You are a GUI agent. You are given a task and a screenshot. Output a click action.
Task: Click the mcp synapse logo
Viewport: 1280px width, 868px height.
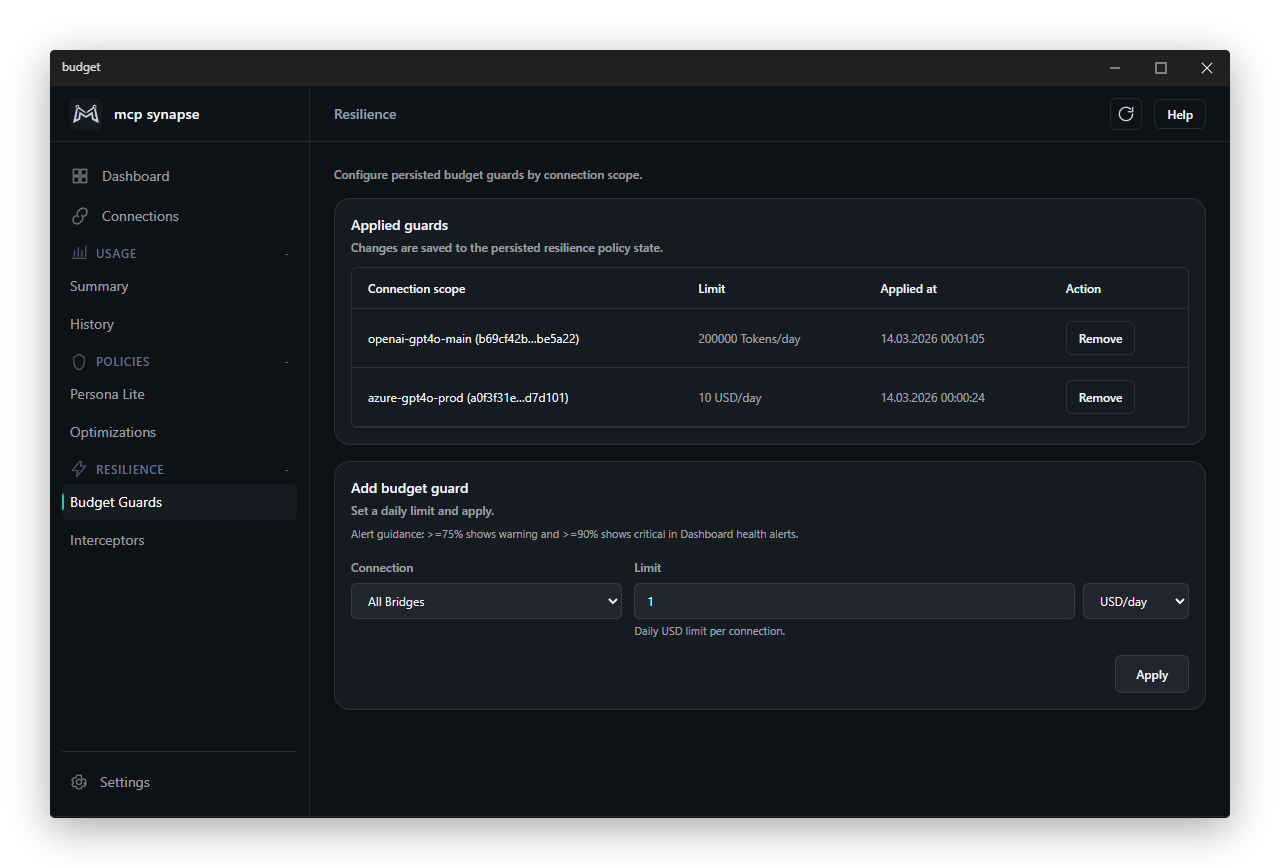tap(86, 113)
